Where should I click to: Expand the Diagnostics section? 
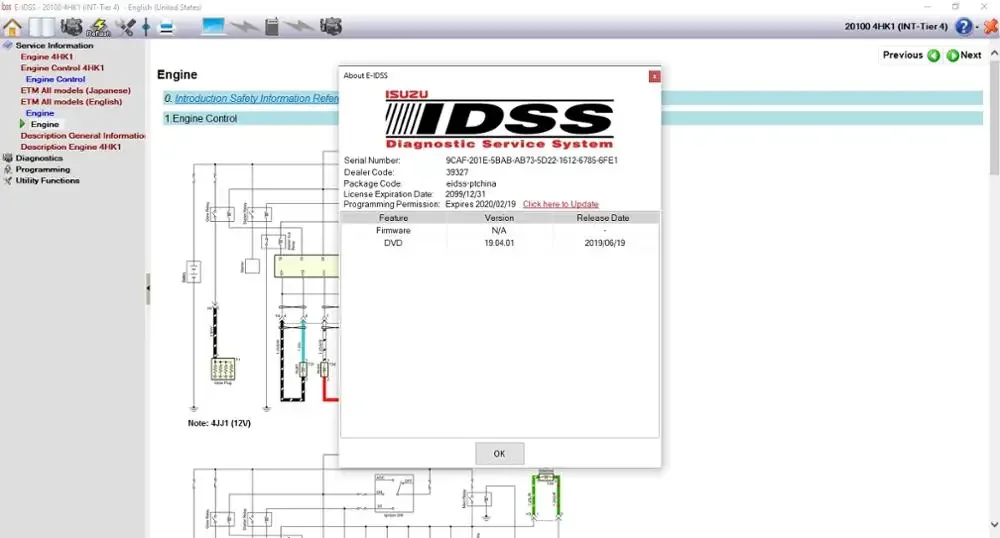[39, 159]
